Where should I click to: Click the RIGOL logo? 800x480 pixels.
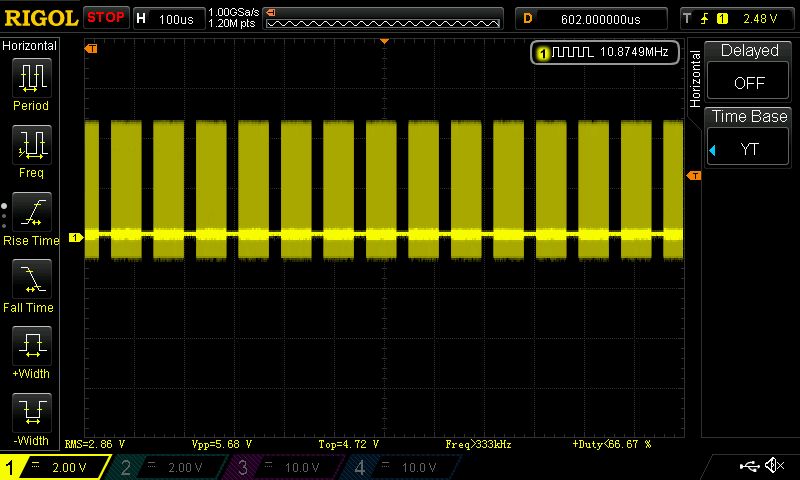coord(41,18)
